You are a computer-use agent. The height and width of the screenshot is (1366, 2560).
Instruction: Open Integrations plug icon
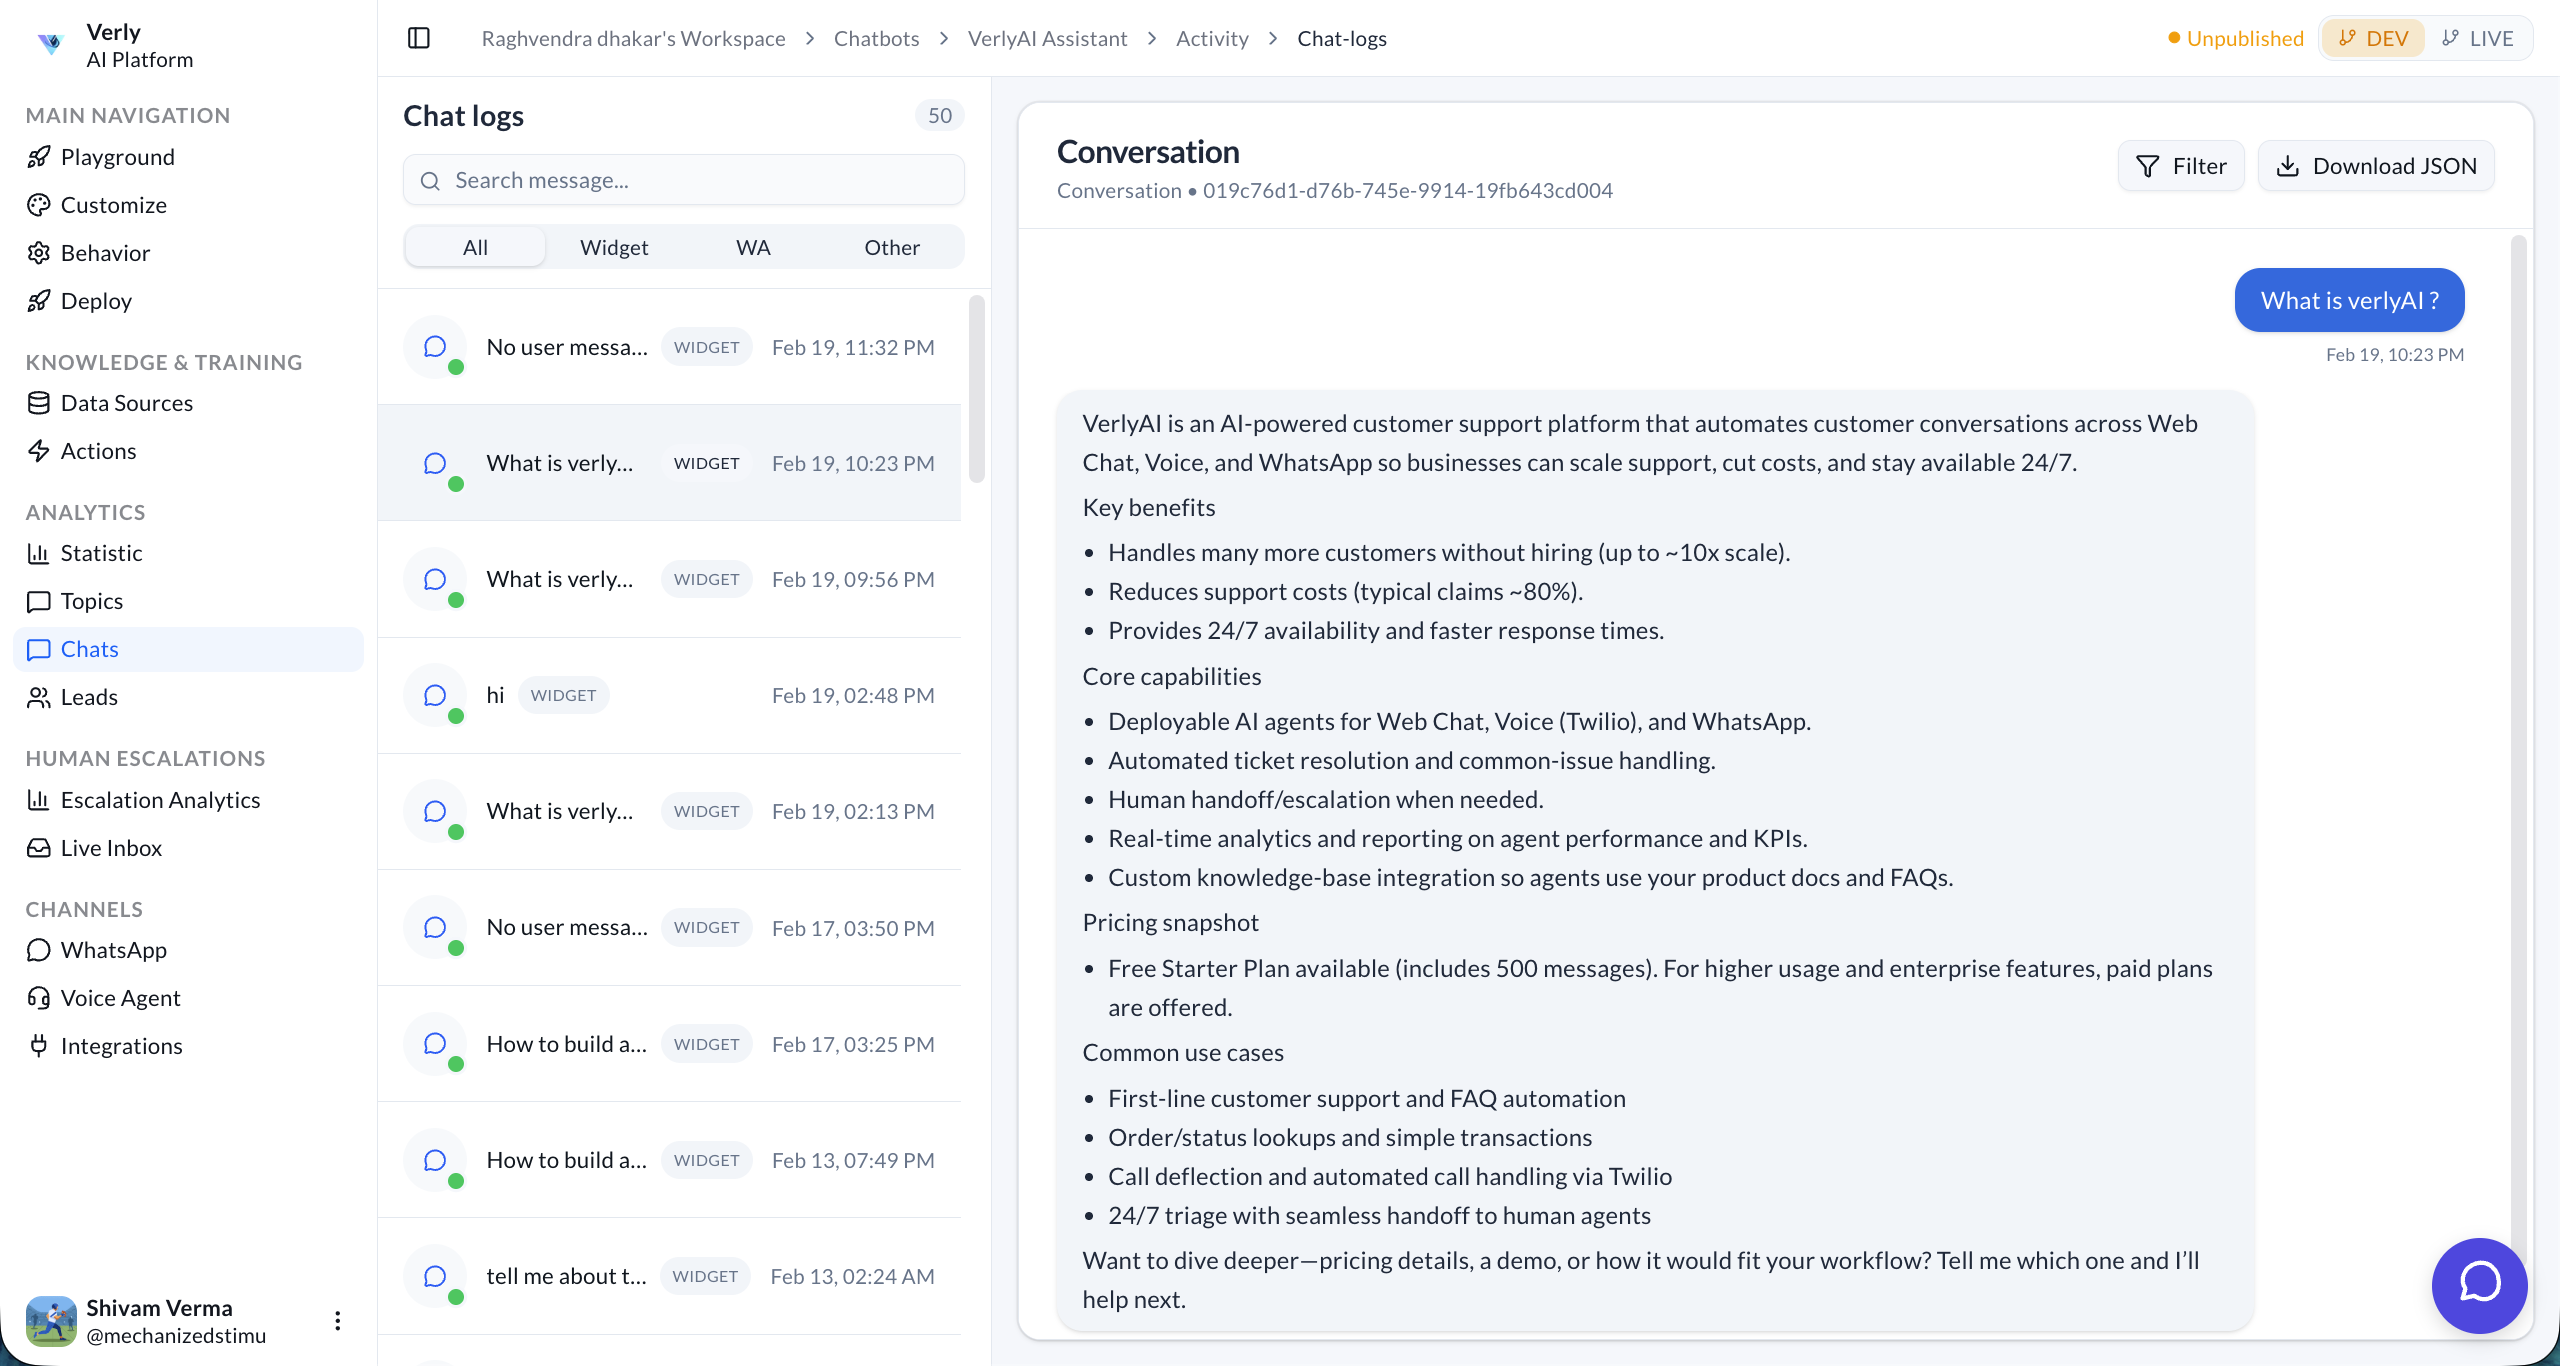click(x=39, y=1046)
